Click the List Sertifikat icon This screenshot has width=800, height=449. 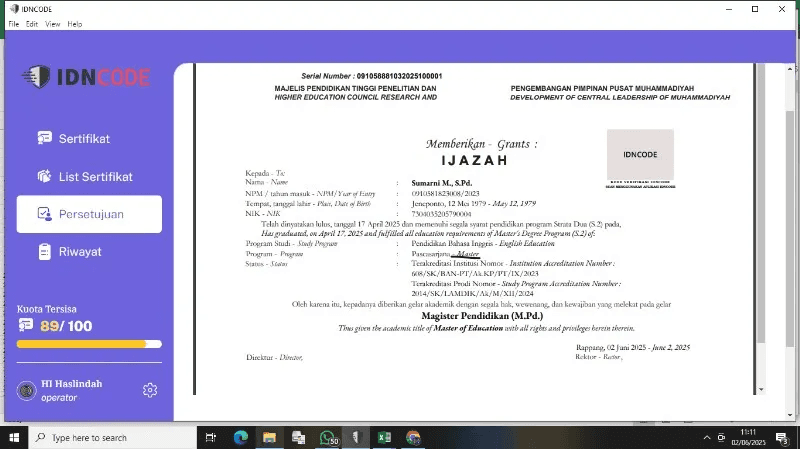44,176
